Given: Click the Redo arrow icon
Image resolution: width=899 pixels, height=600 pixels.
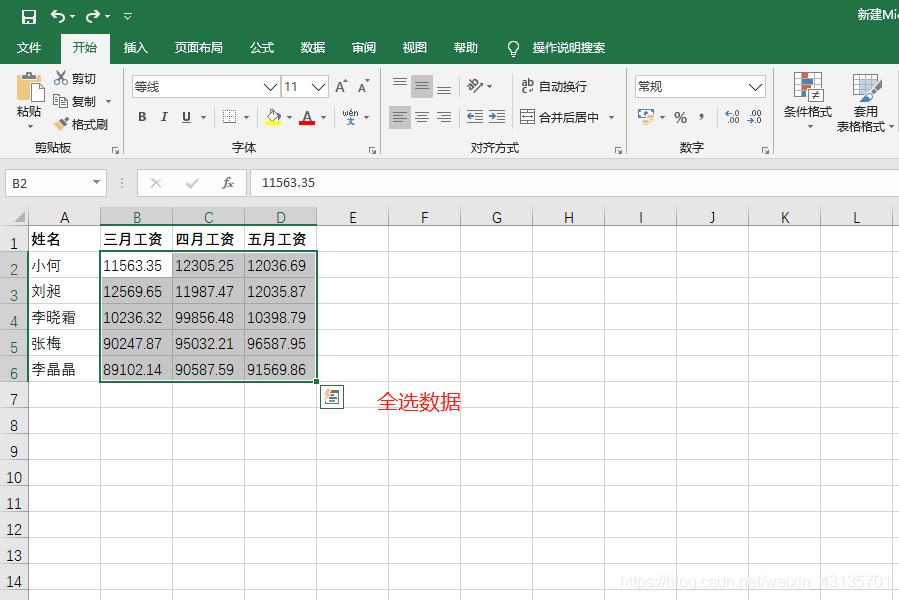Looking at the screenshot, I should point(93,16).
